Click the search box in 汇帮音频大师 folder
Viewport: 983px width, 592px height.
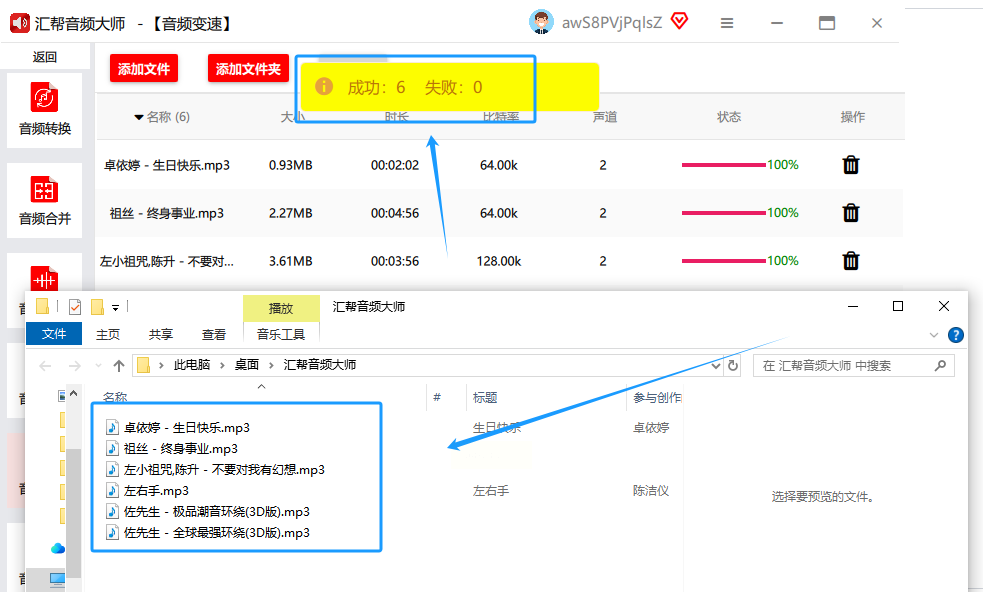(x=853, y=366)
